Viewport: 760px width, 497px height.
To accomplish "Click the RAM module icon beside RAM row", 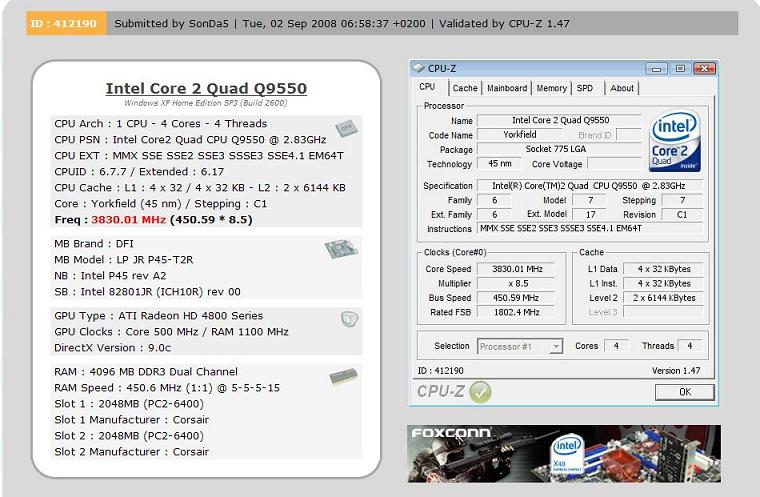I will (343, 376).
